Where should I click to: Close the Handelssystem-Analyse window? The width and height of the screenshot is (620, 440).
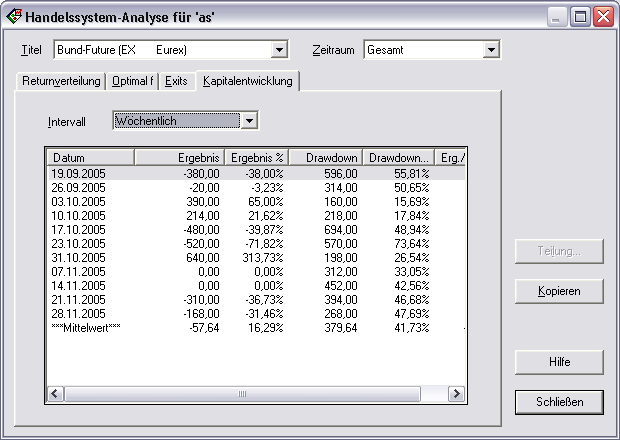click(x=603, y=17)
